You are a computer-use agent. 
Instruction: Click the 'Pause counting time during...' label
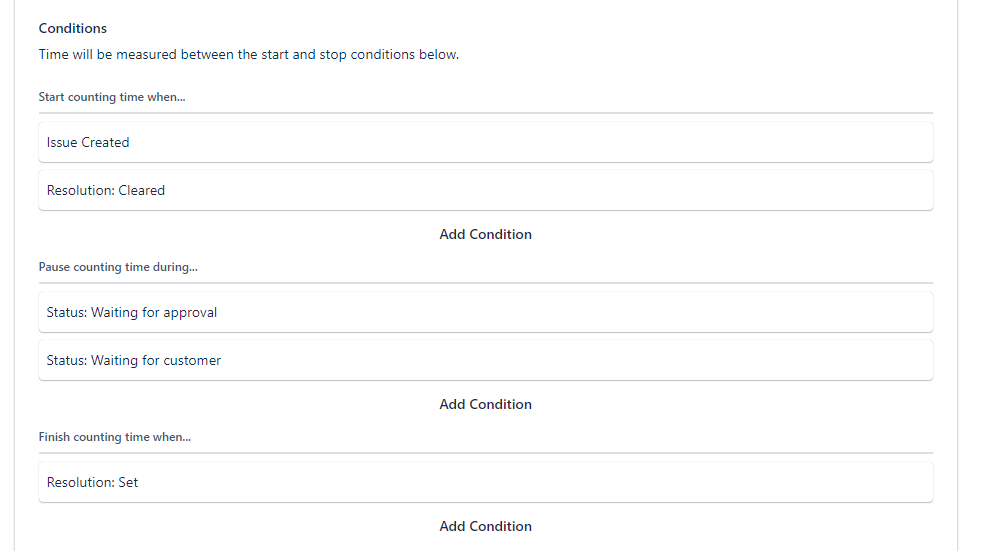(118, 267)
